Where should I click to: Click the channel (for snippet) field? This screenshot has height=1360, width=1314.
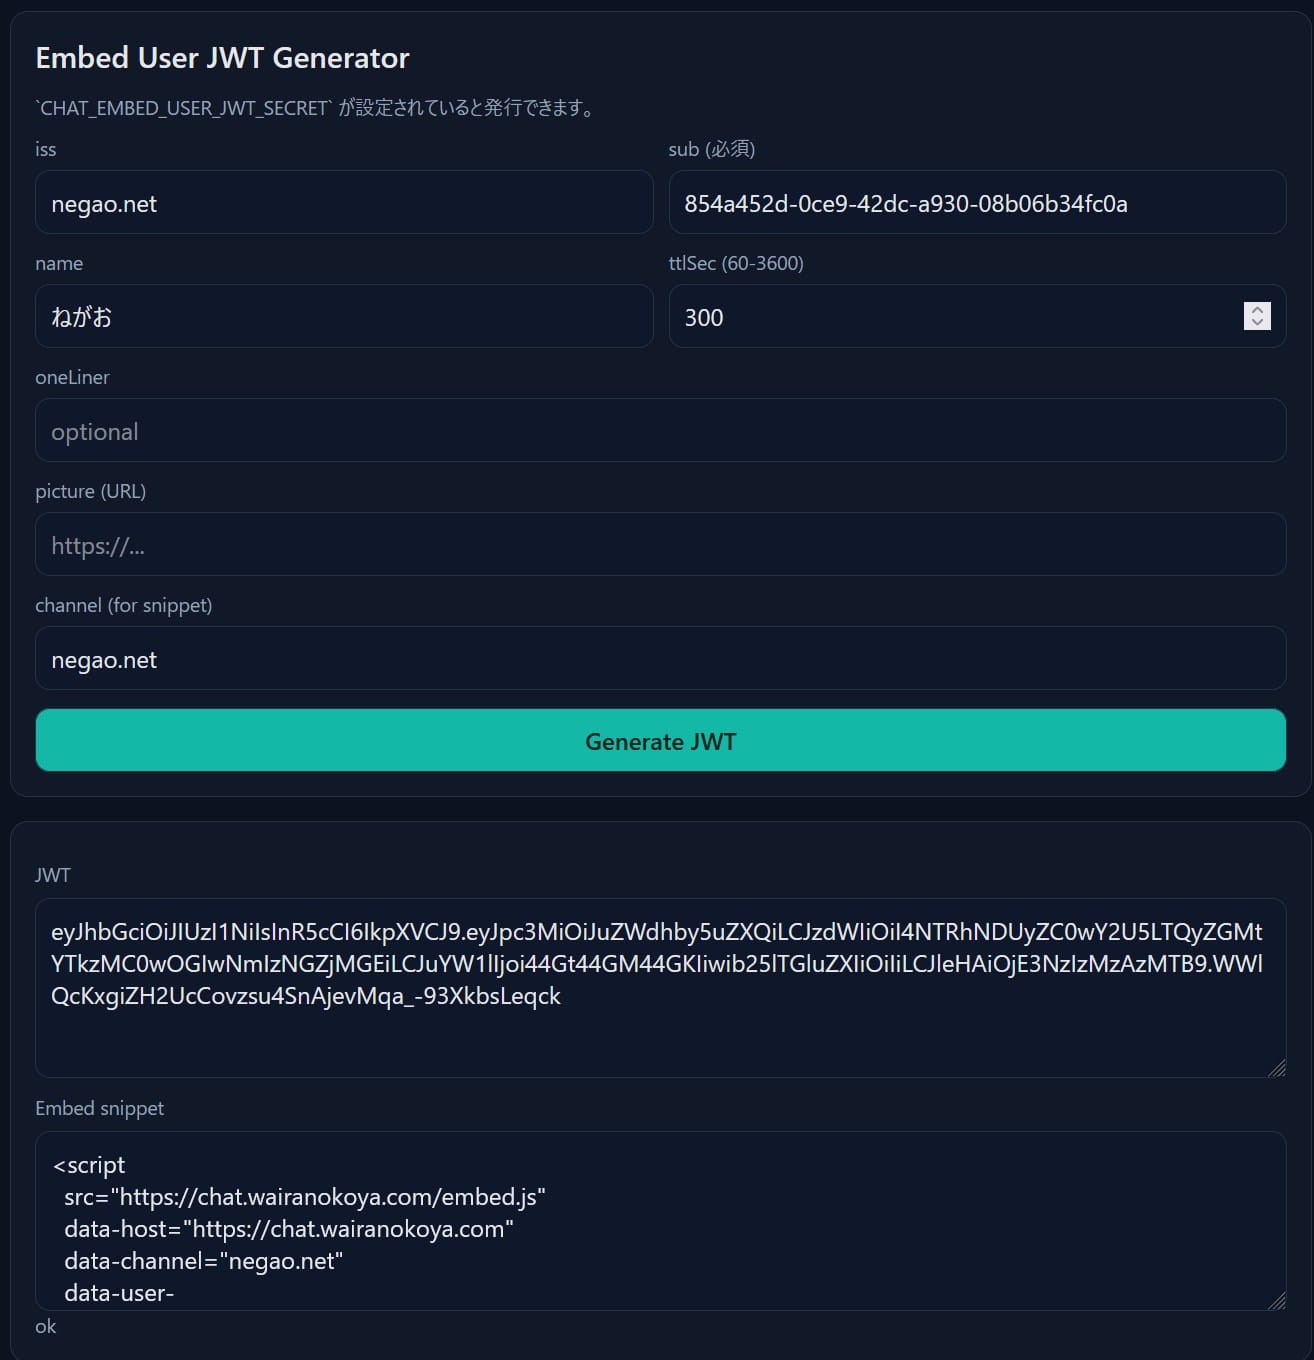(660, 659)
